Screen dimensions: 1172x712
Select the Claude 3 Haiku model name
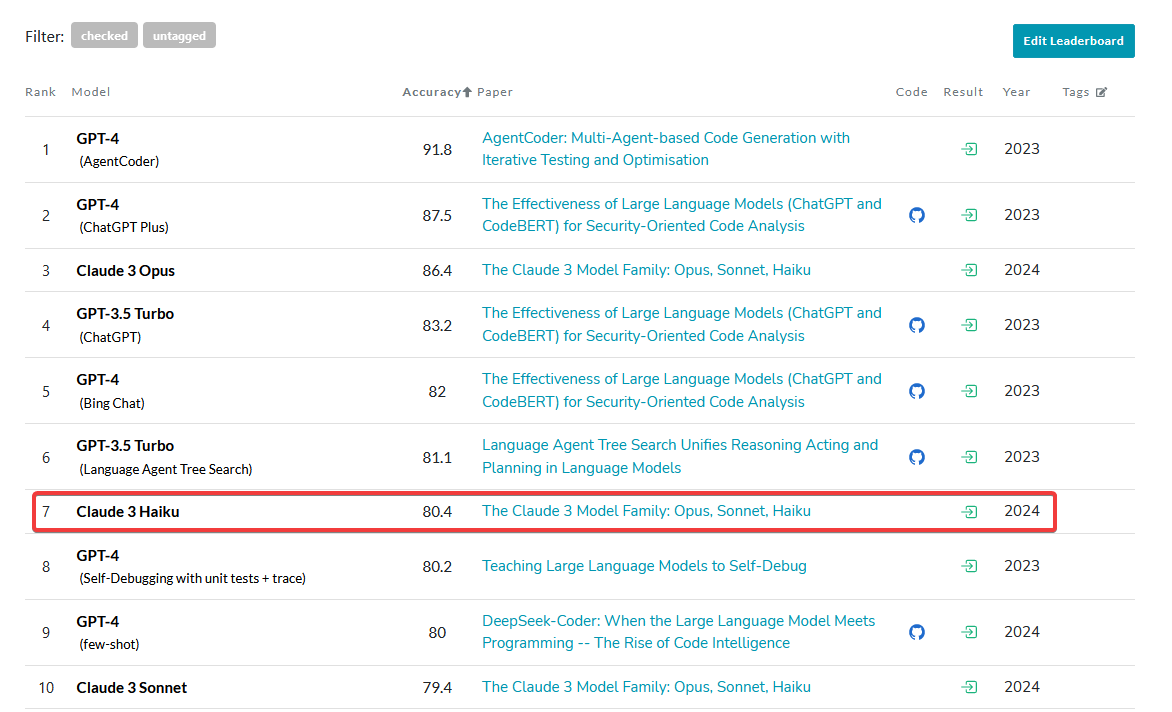(x=128, y=512)
